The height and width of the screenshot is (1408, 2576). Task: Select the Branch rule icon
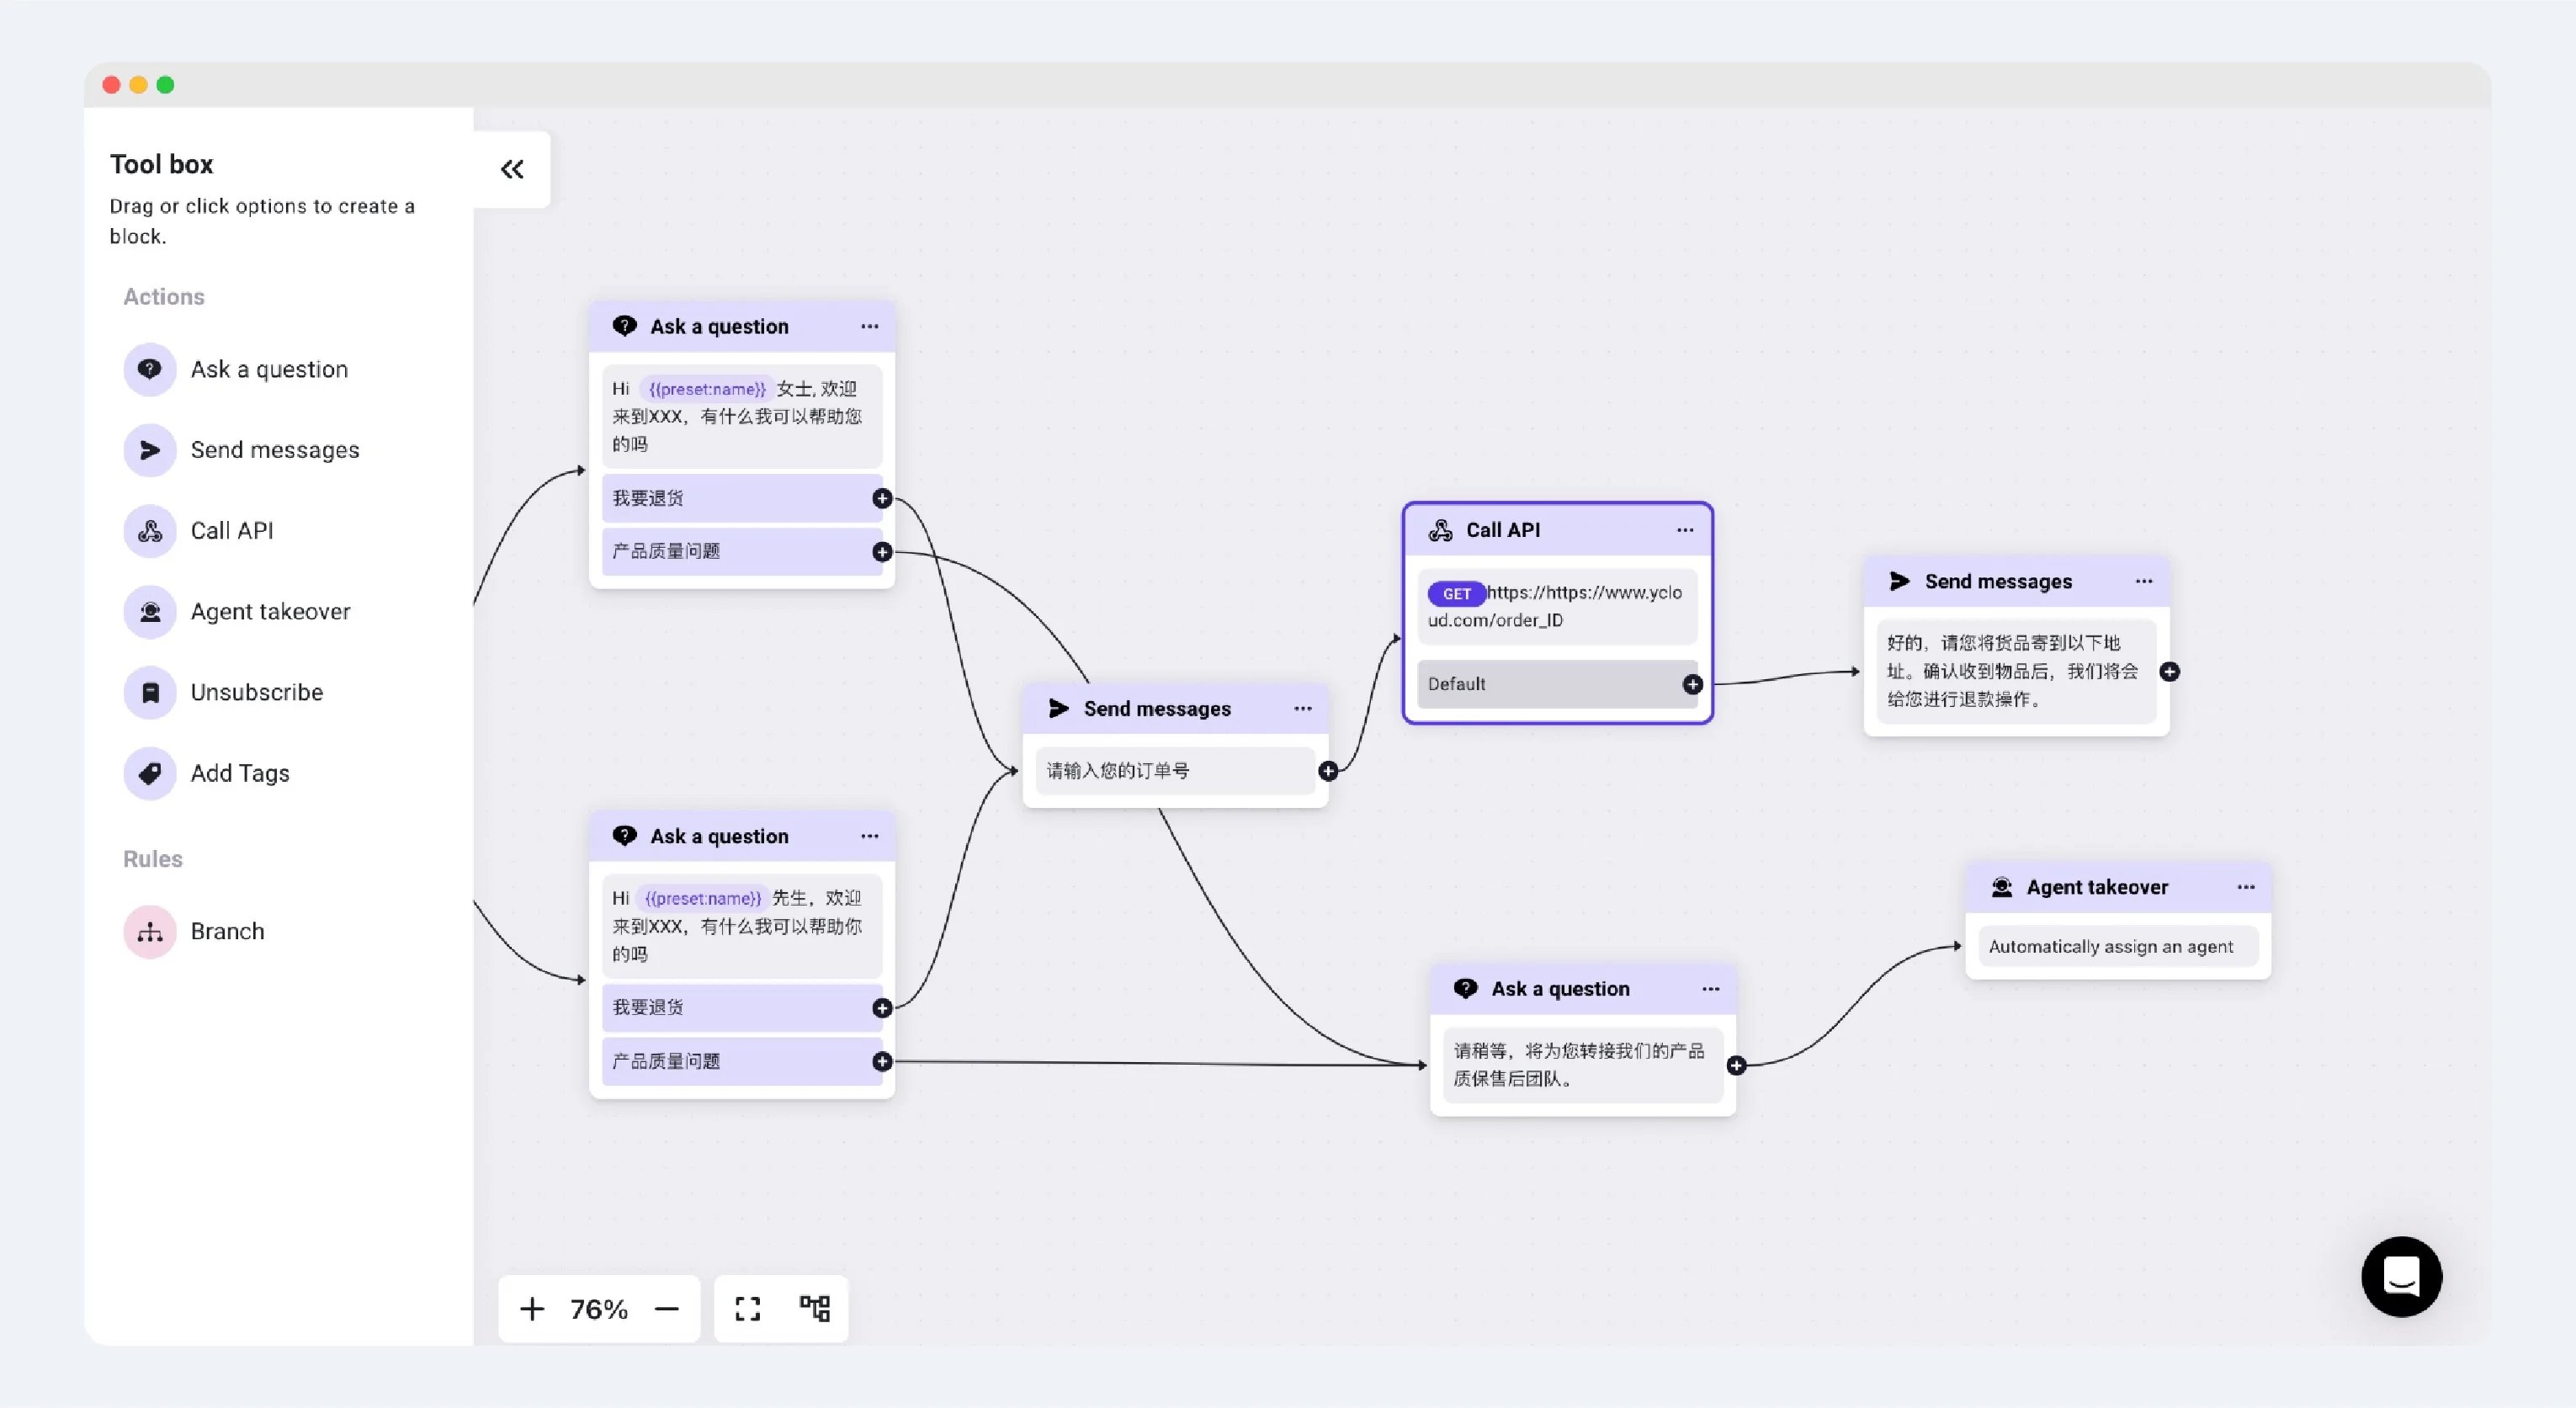click(x=150, y=931)
